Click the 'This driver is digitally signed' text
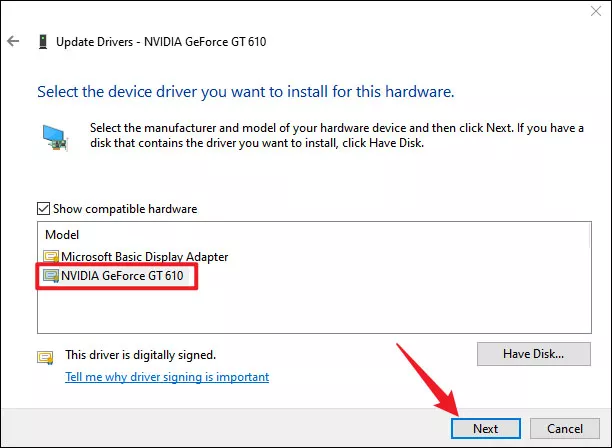This screenshot has height=448, width=612. pyautogui.click(x=141, y=355)
